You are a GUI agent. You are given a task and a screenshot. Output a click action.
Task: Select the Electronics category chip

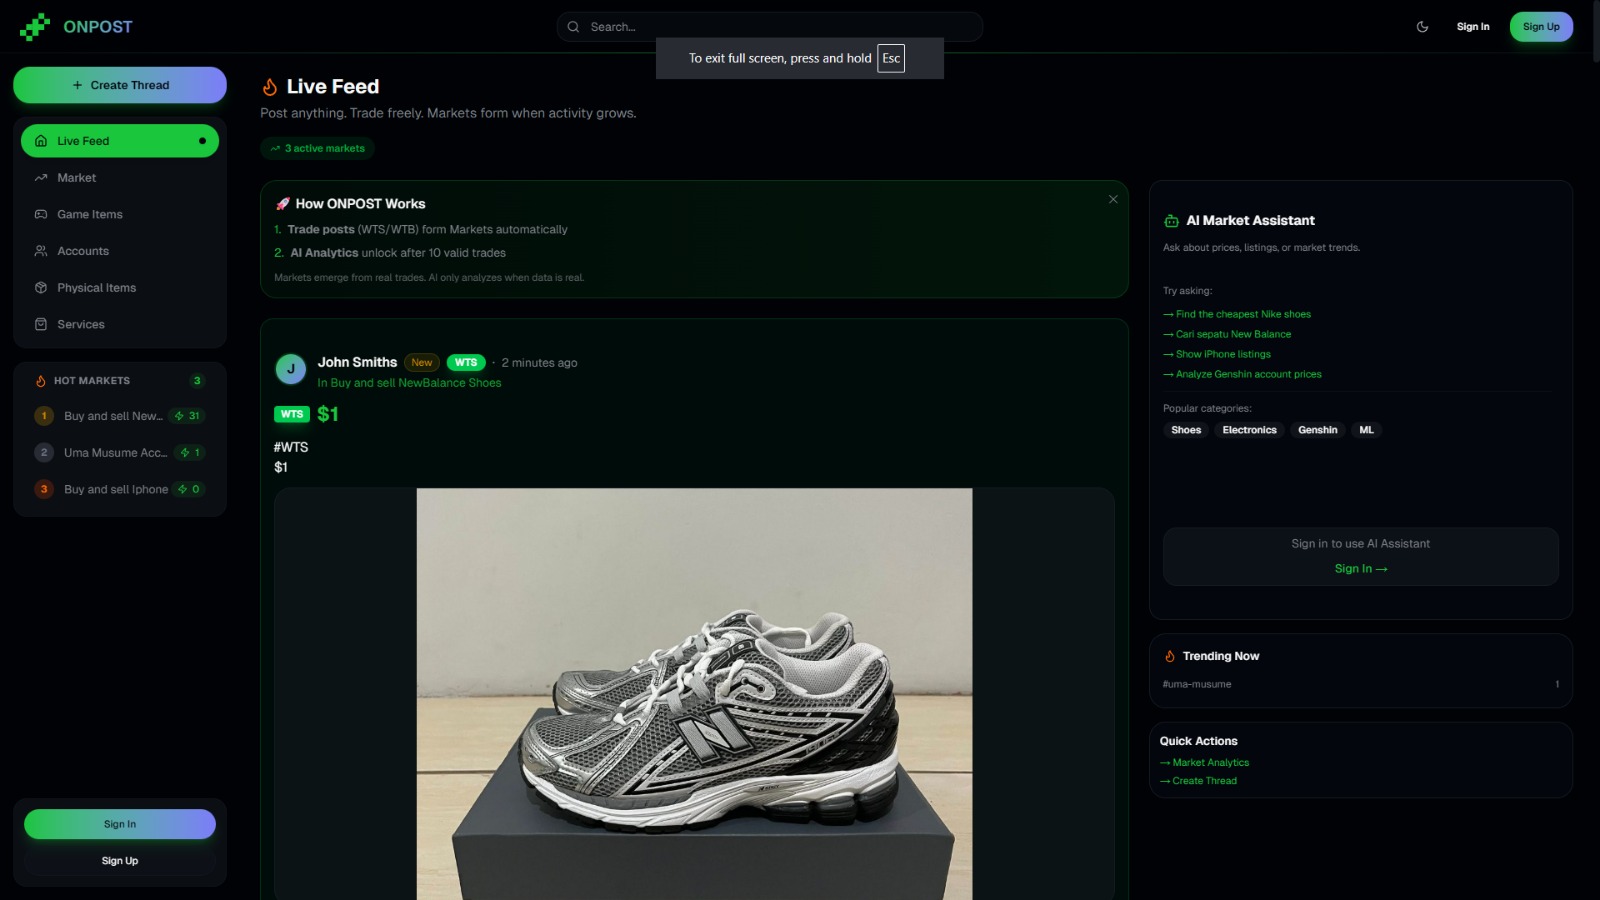[1250, 430]
